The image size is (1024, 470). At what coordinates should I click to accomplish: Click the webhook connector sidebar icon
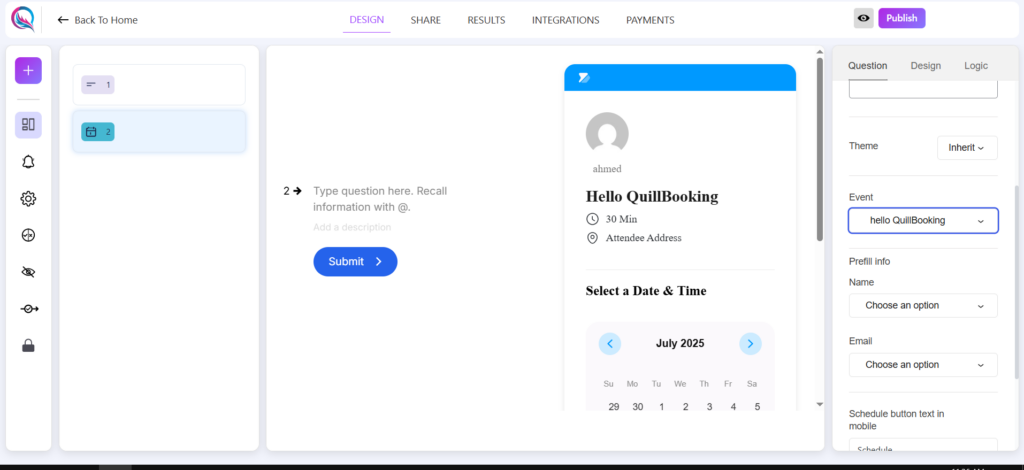pyautogui.click(x=29, y=309)
